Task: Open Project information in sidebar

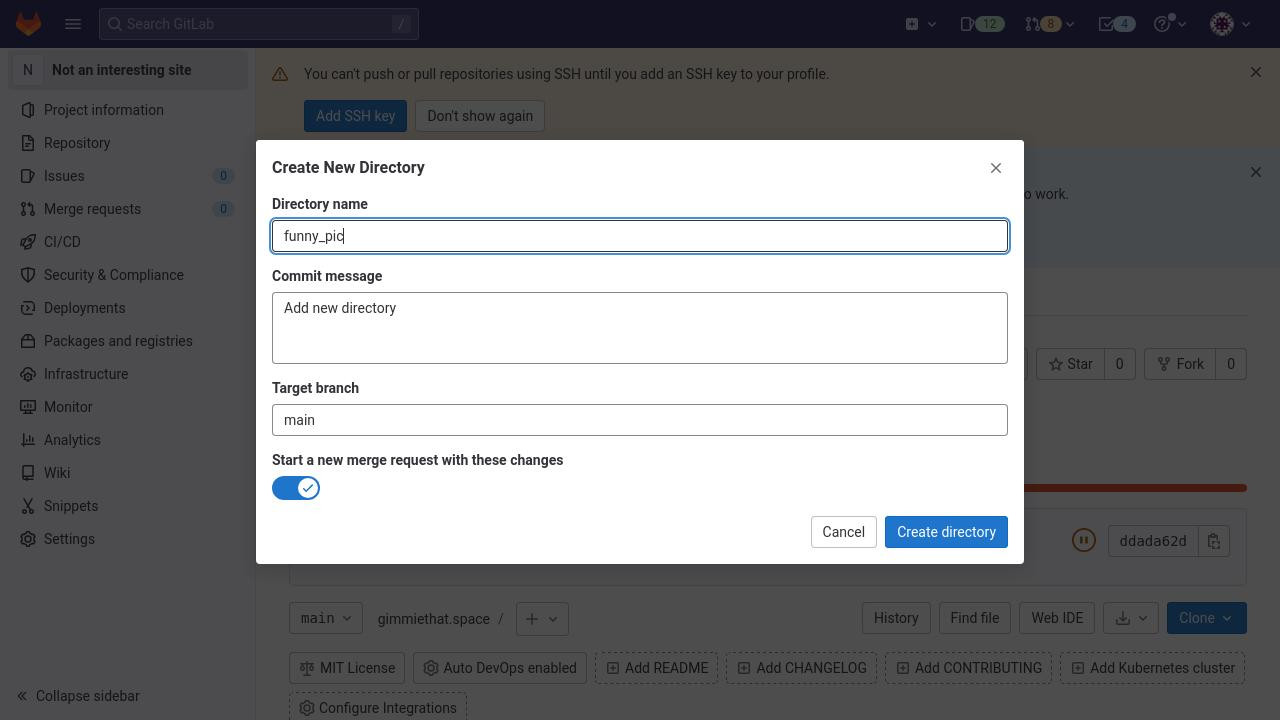Action: (128, 110)
